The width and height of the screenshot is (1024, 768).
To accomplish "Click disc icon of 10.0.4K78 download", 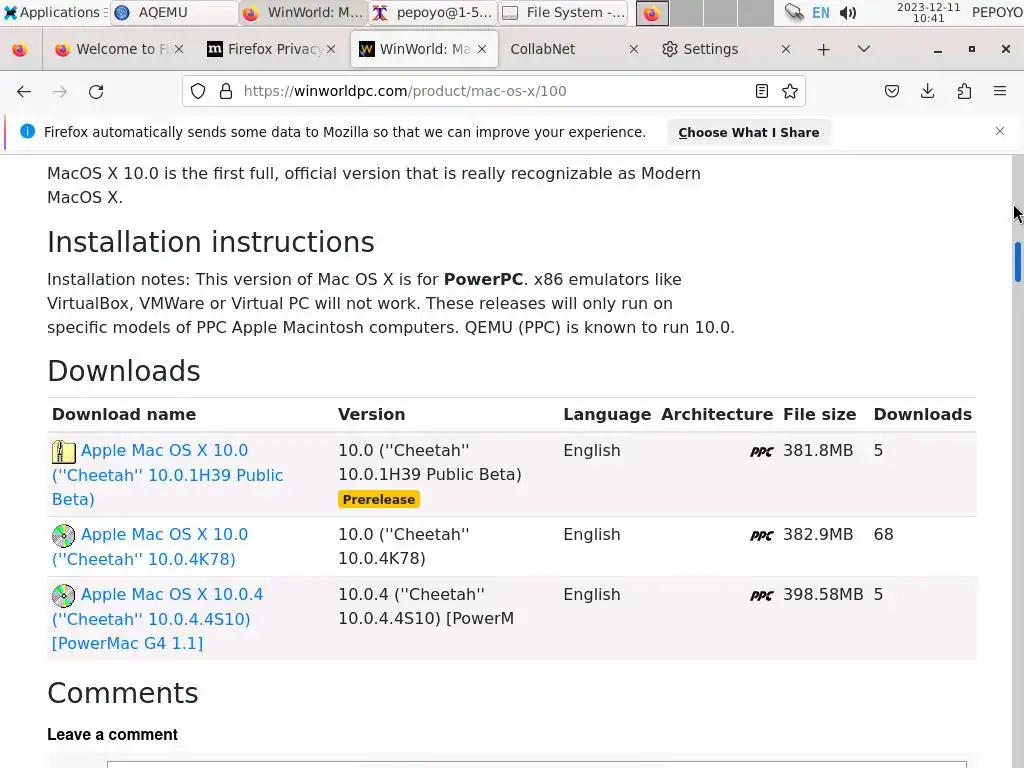I will point(63,536).
